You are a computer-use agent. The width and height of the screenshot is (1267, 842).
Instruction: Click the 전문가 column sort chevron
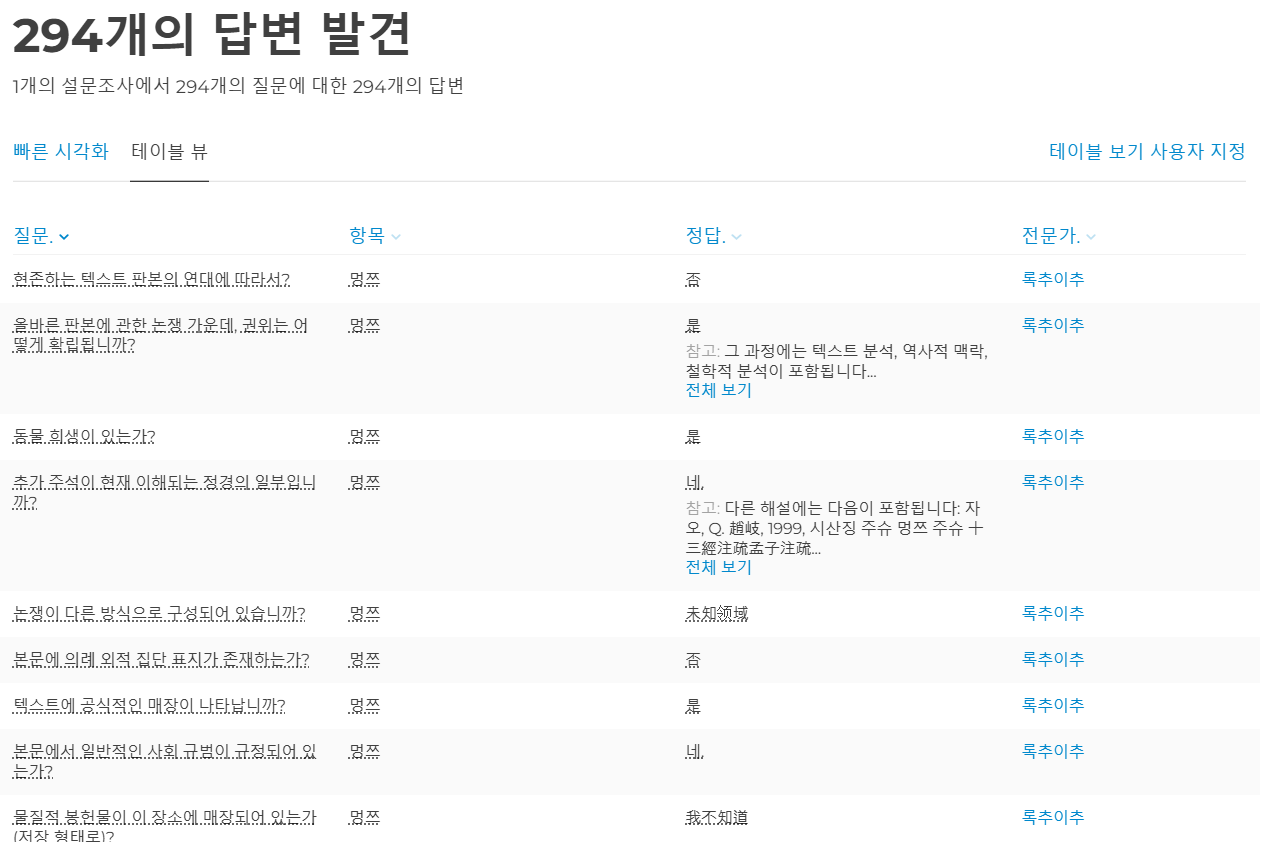(1091, 237)
